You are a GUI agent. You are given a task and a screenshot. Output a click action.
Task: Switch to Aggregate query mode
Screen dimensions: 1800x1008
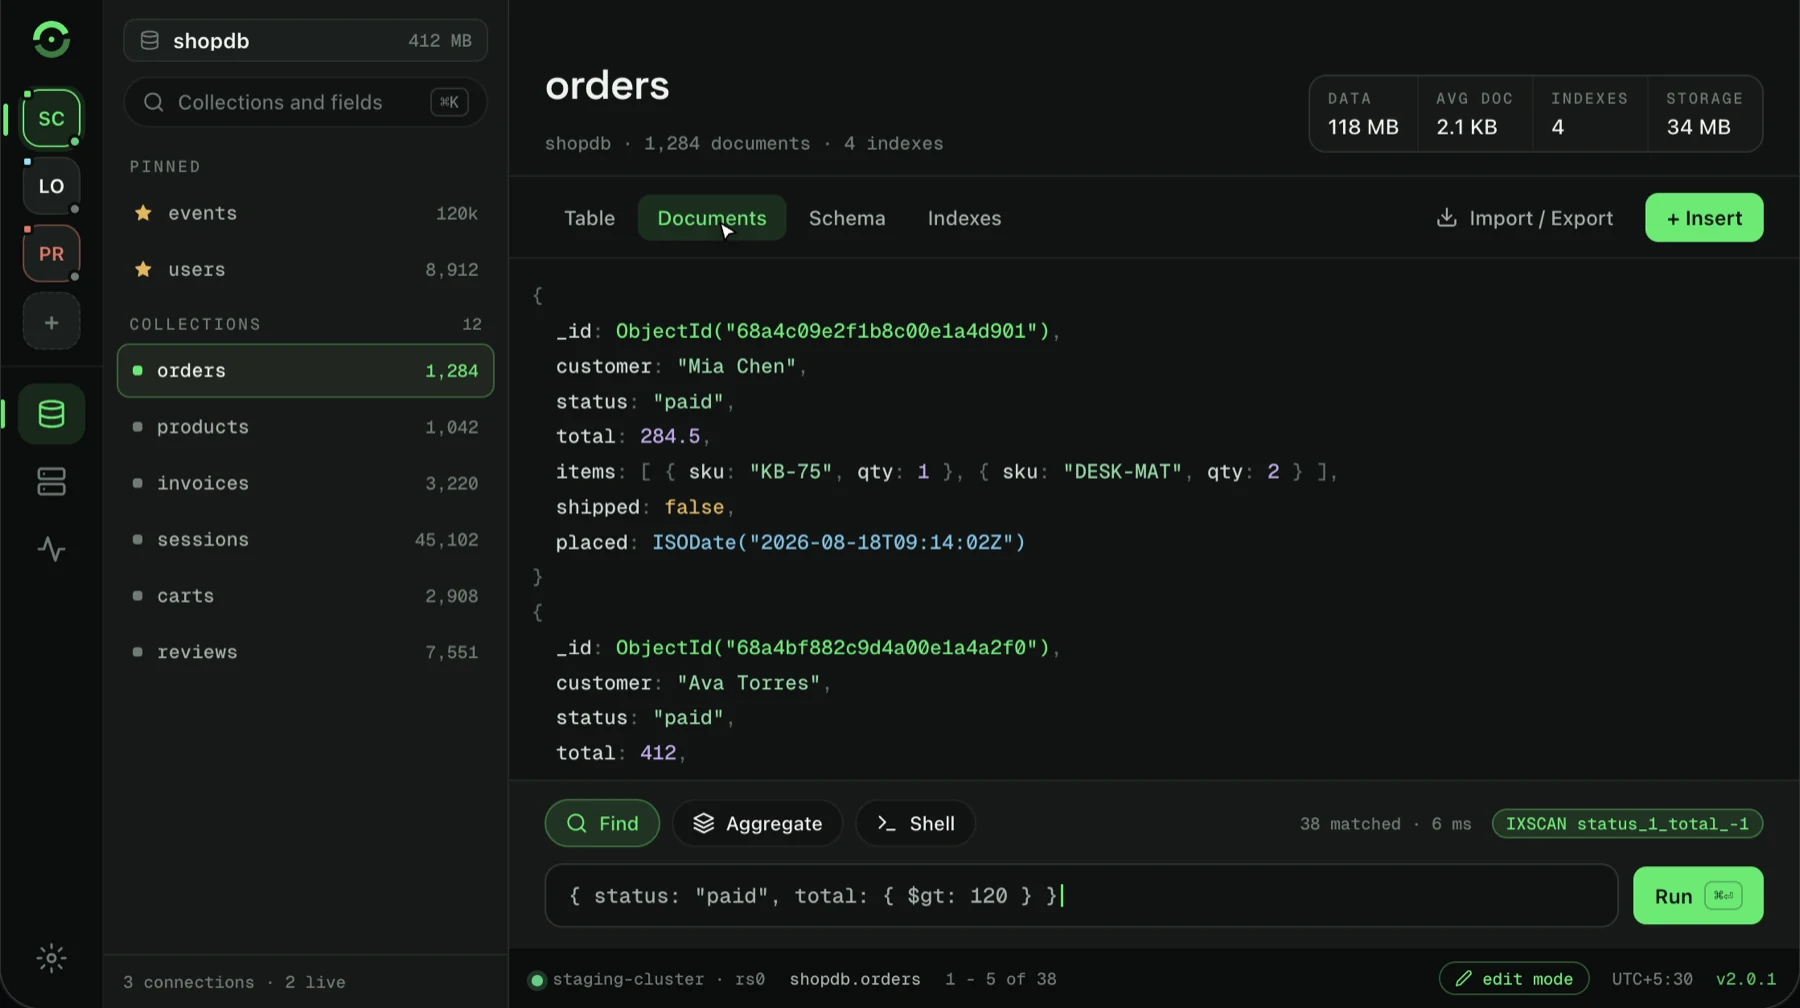(757, 823)
